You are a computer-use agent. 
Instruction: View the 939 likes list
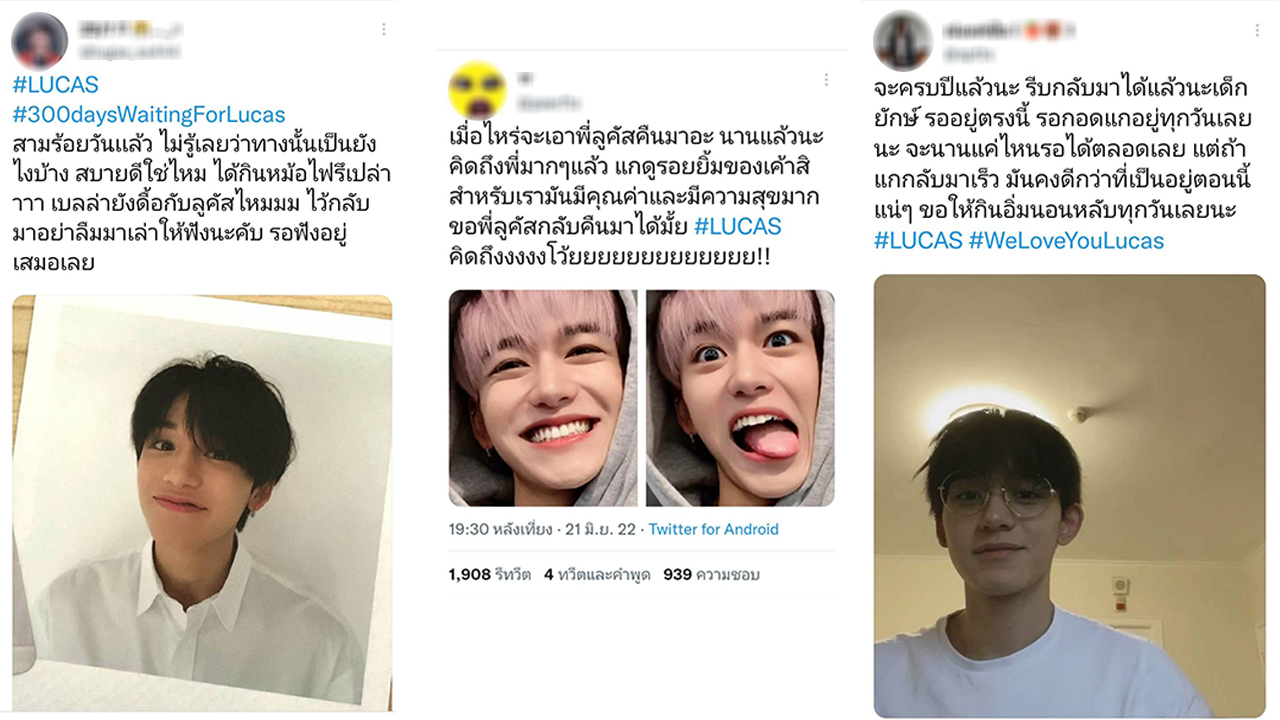pyautogui.click(x=711, y=575)
